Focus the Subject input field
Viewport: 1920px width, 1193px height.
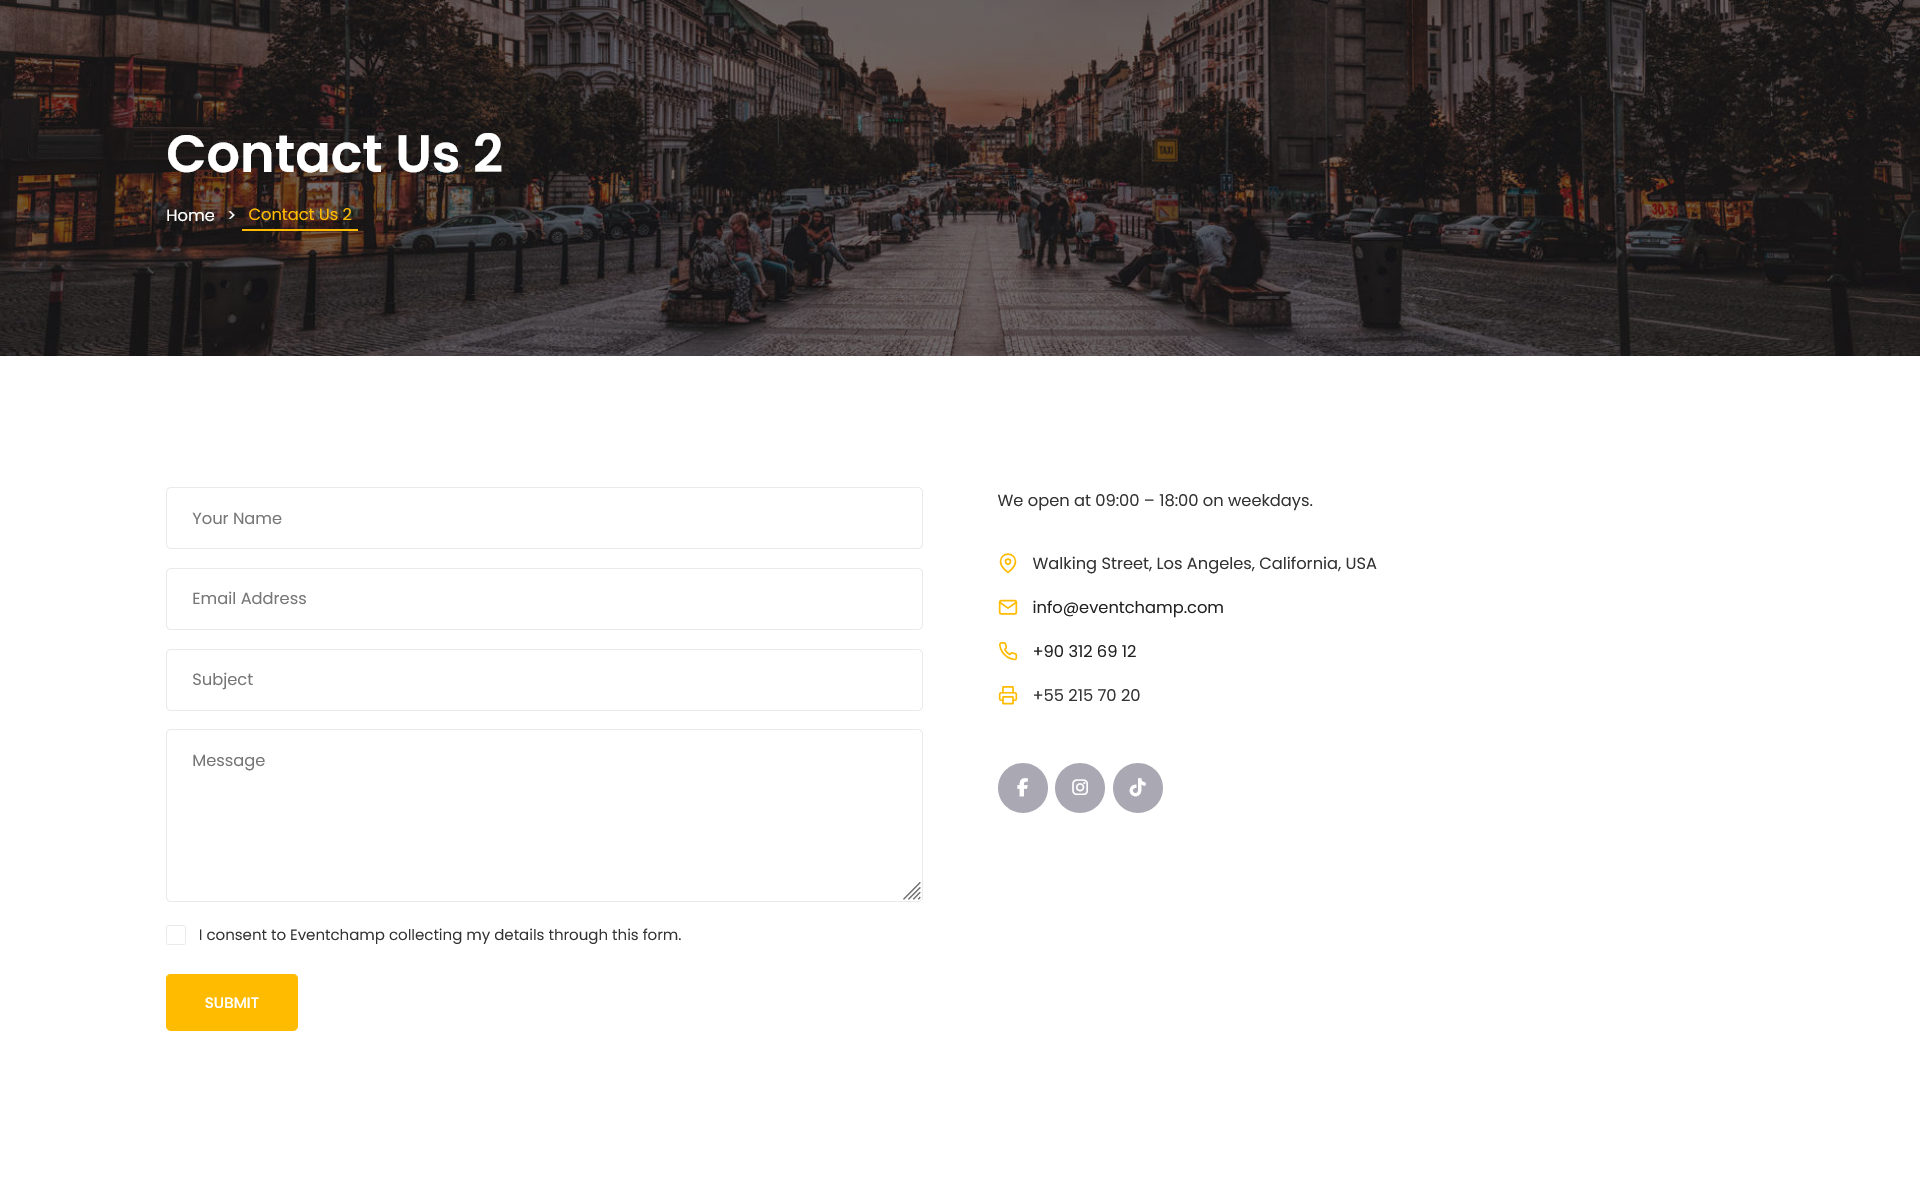(x=544, y=680)
